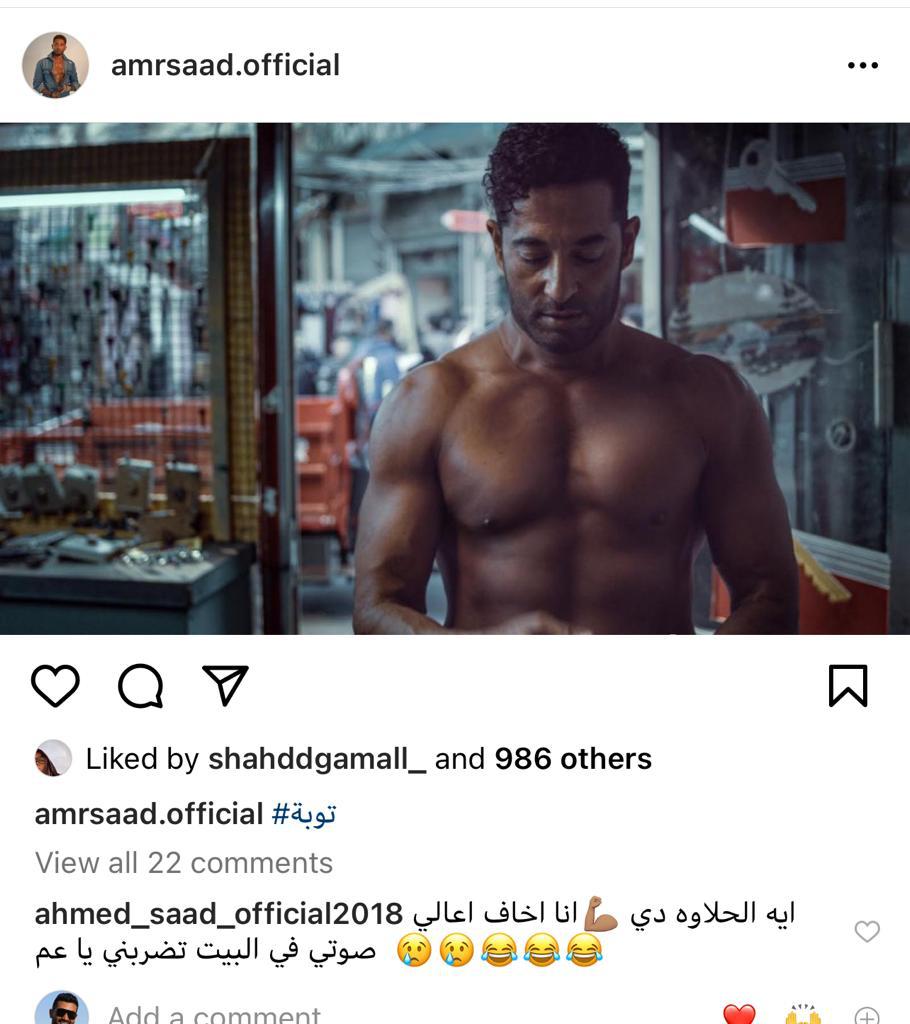Like ahmed_saad_official2018's comment

tap(867, 931)
